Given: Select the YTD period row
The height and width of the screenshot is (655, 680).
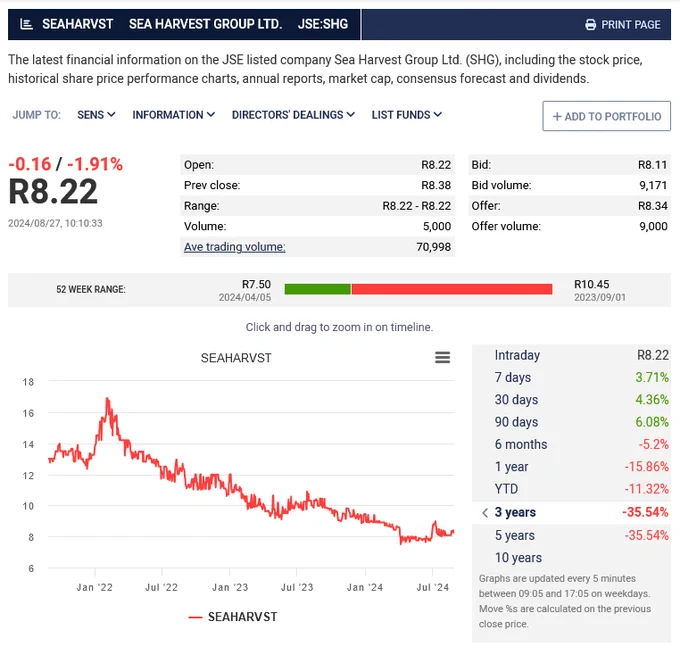Looking at the screenshot, I should [571, 489].
